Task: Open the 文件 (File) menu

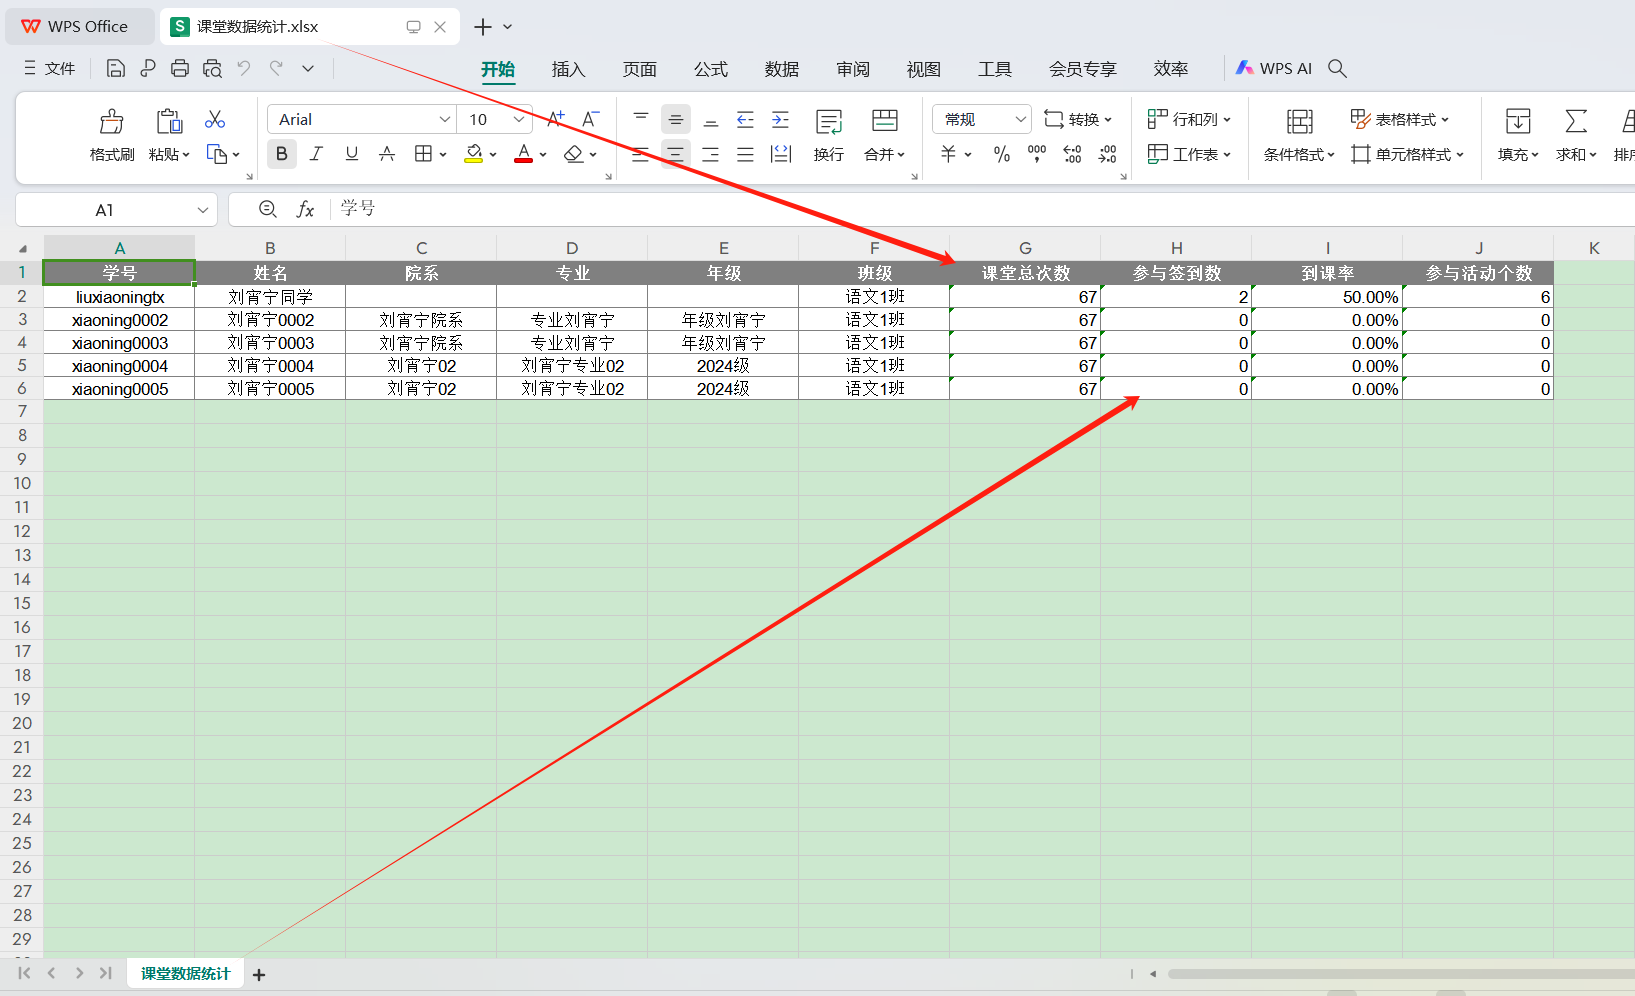Action: (50, 68)
